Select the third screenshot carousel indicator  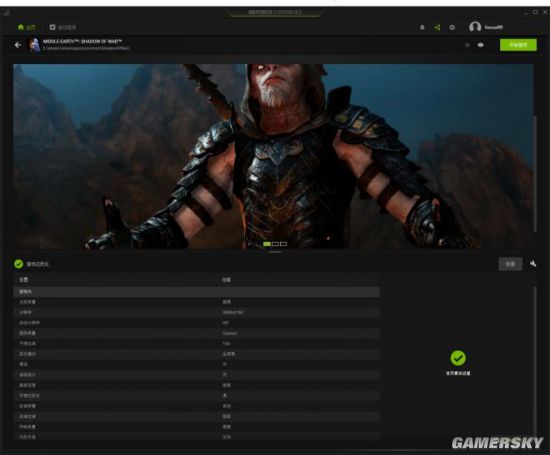(x=284, y=244)
